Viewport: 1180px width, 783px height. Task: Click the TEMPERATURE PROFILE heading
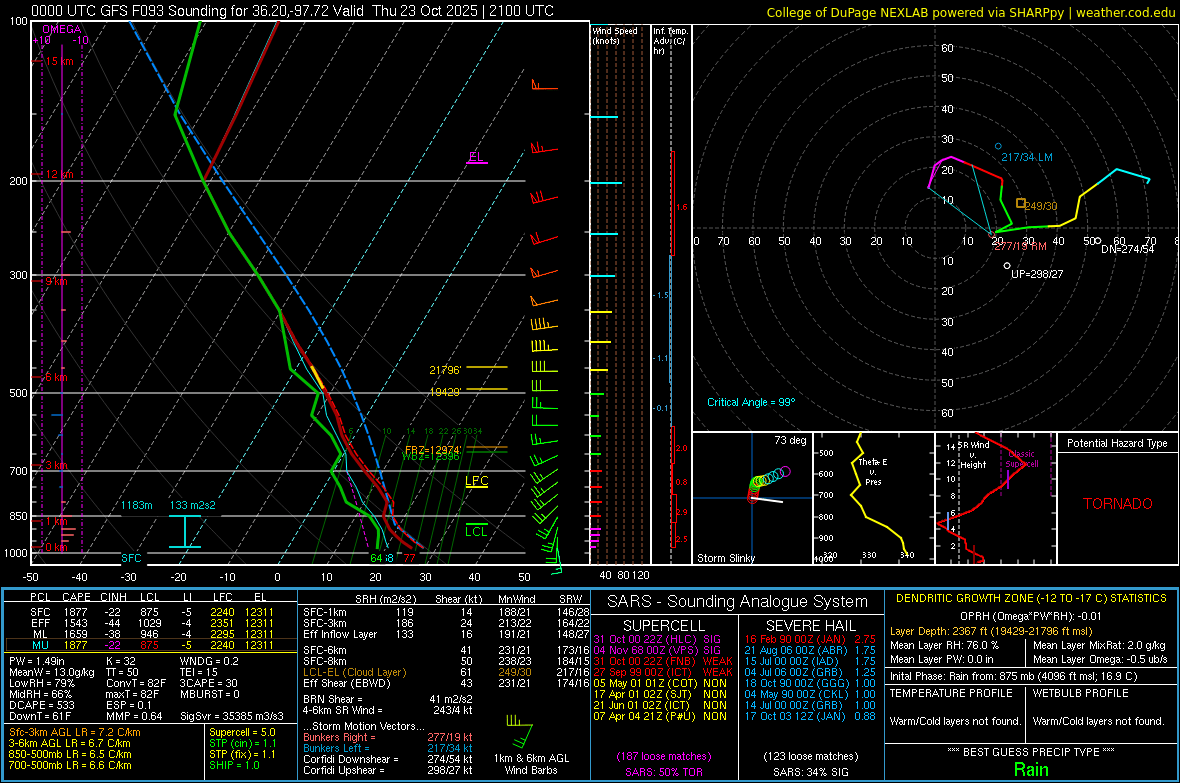coord(951,693)
